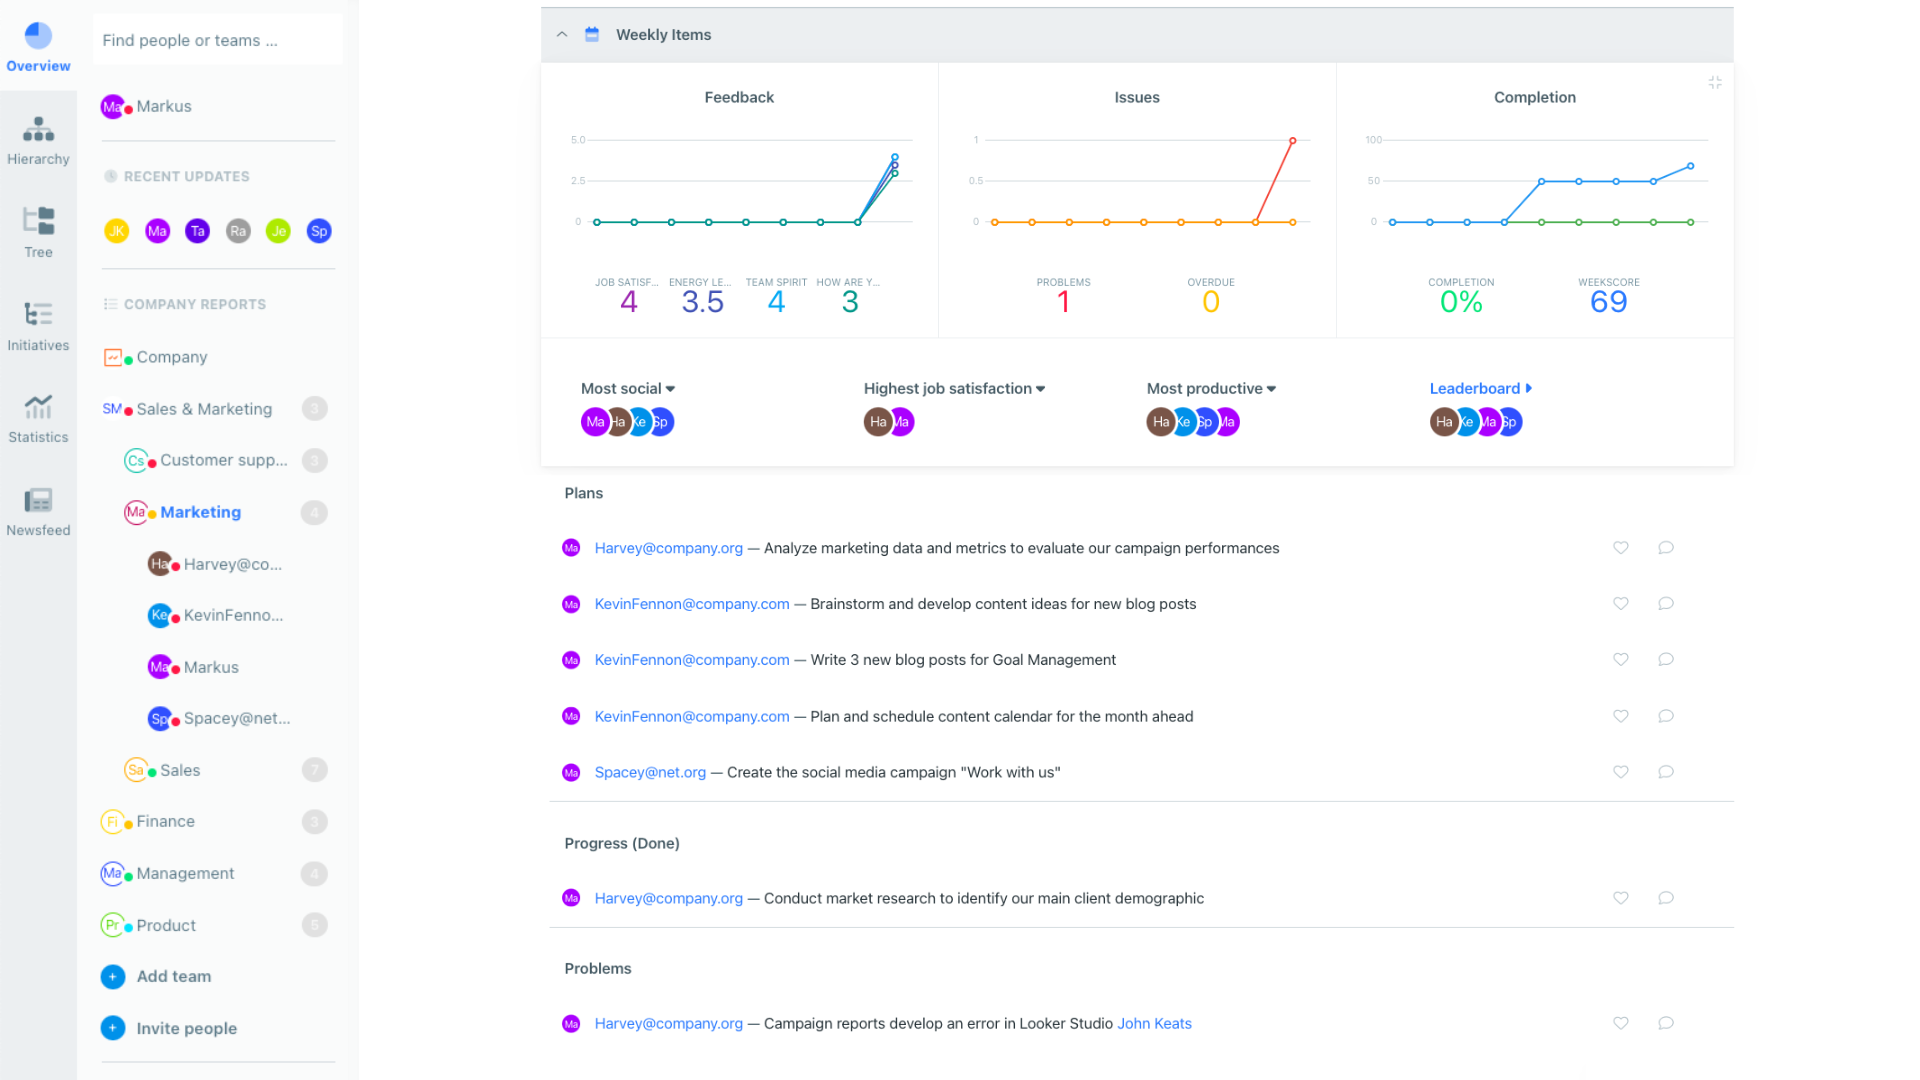Click like icon on Harvey's marketing plan
1920x1080 pixels.
click(1621, 547)
